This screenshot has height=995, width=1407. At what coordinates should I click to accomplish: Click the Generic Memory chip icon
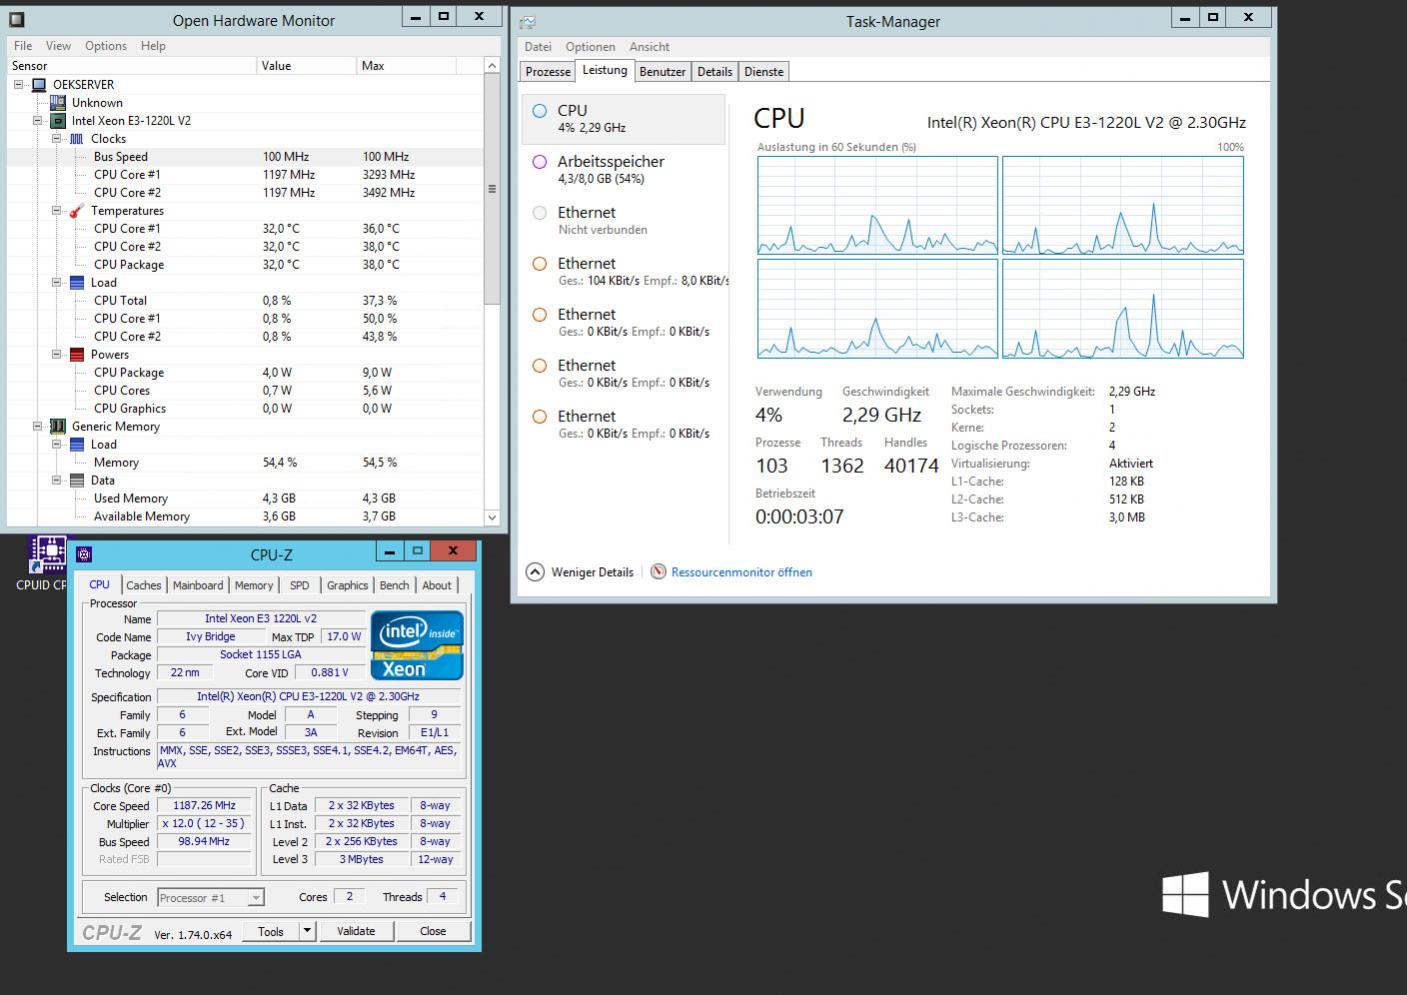point(58,427)
